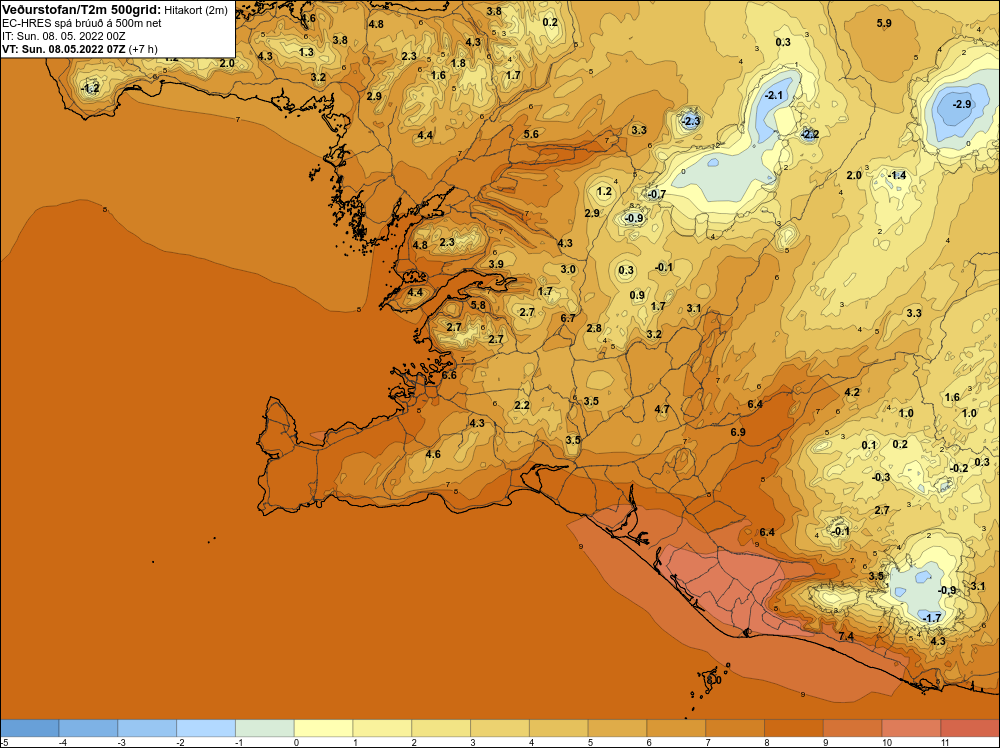Select the legend color right of 11
This screenshot has width=1000, height=748.
pyautogui.click(x=970, y=728)
